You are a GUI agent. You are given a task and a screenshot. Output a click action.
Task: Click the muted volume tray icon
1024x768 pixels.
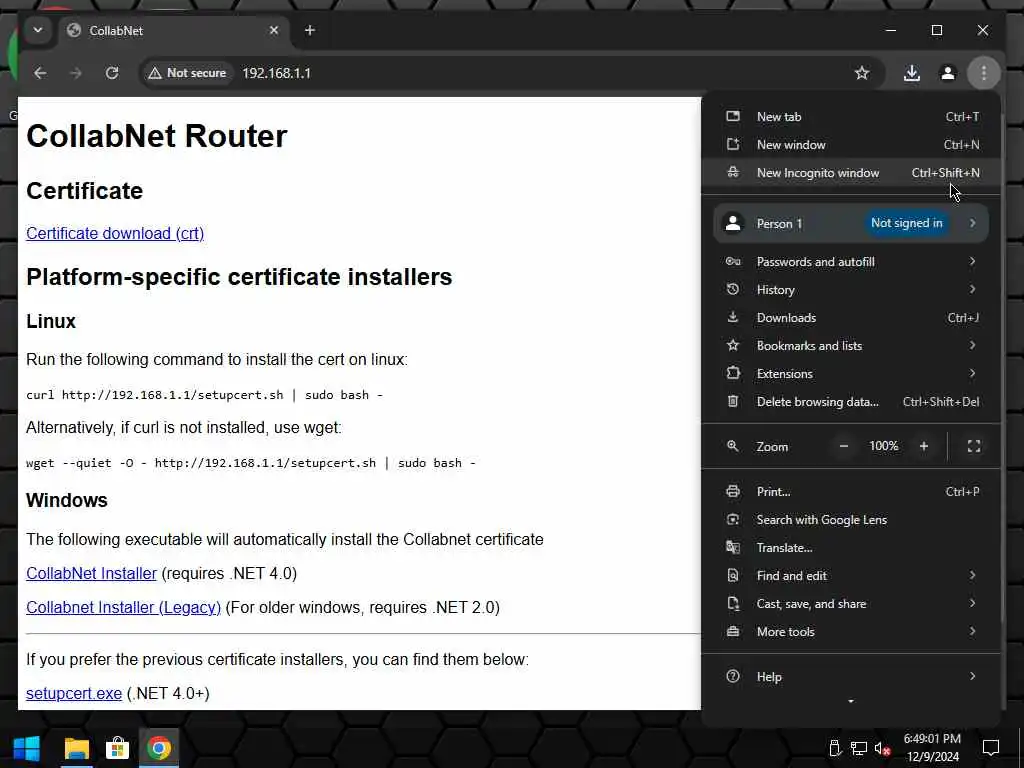[x=882, y=749]
